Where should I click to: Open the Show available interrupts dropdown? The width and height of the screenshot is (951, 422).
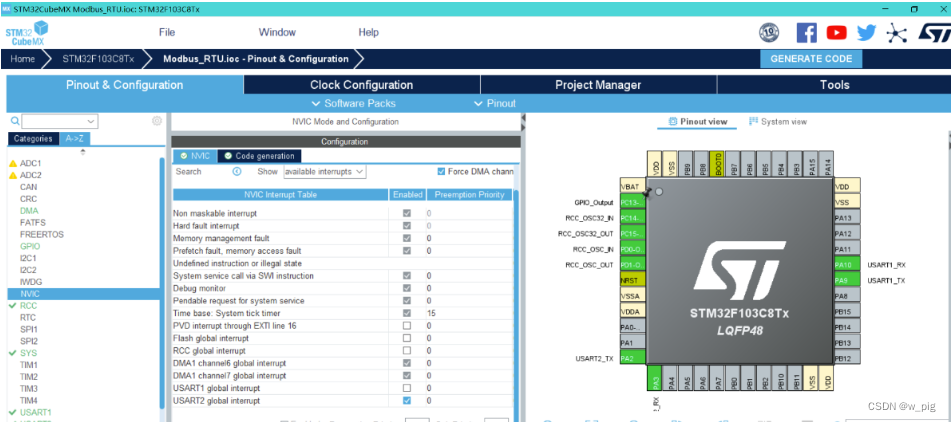324,172
